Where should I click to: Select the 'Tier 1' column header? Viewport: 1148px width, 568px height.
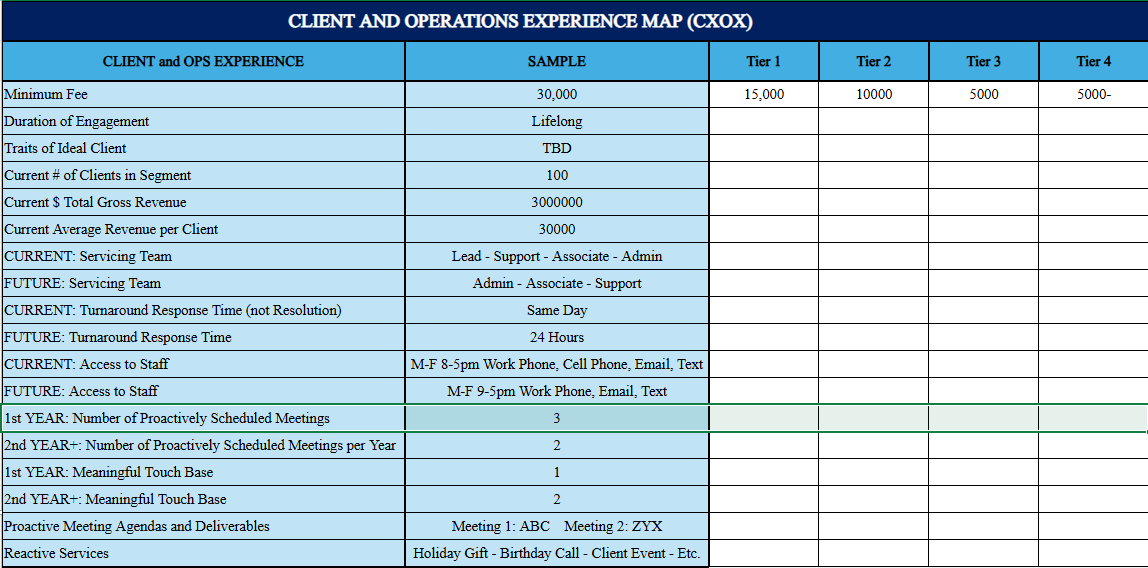coord(764,61)
